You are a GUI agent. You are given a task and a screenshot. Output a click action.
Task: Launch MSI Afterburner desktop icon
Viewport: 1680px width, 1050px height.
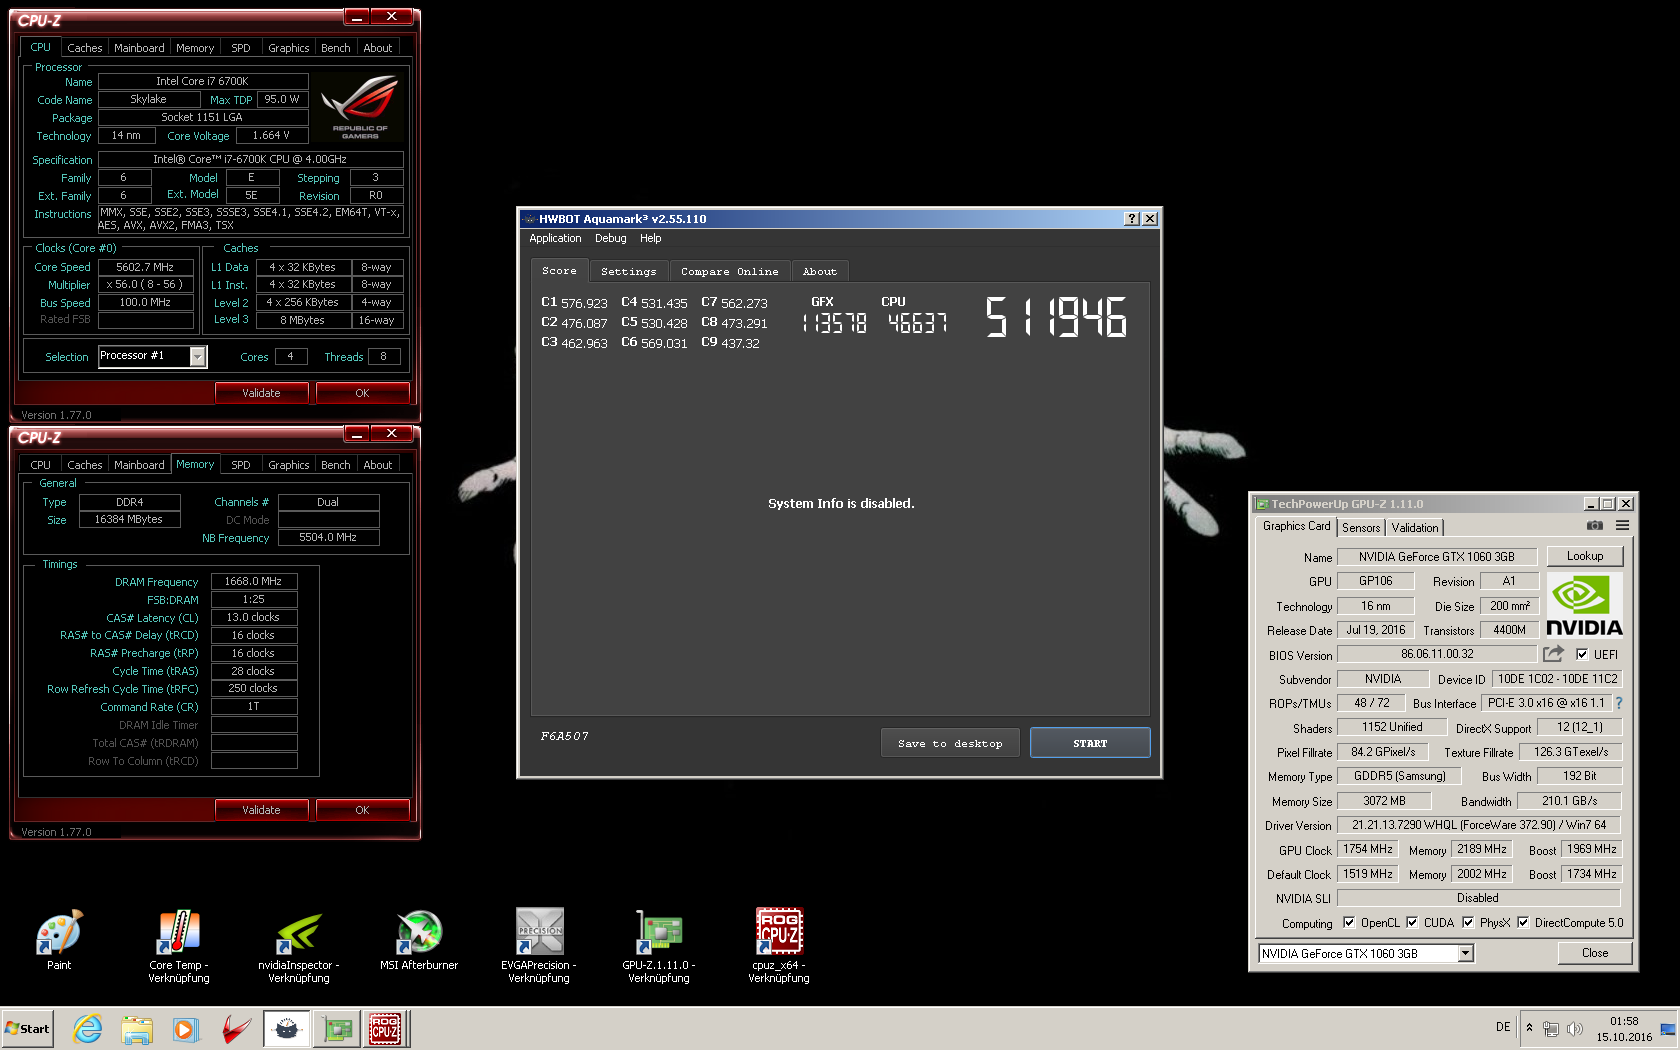coord(419,939)
